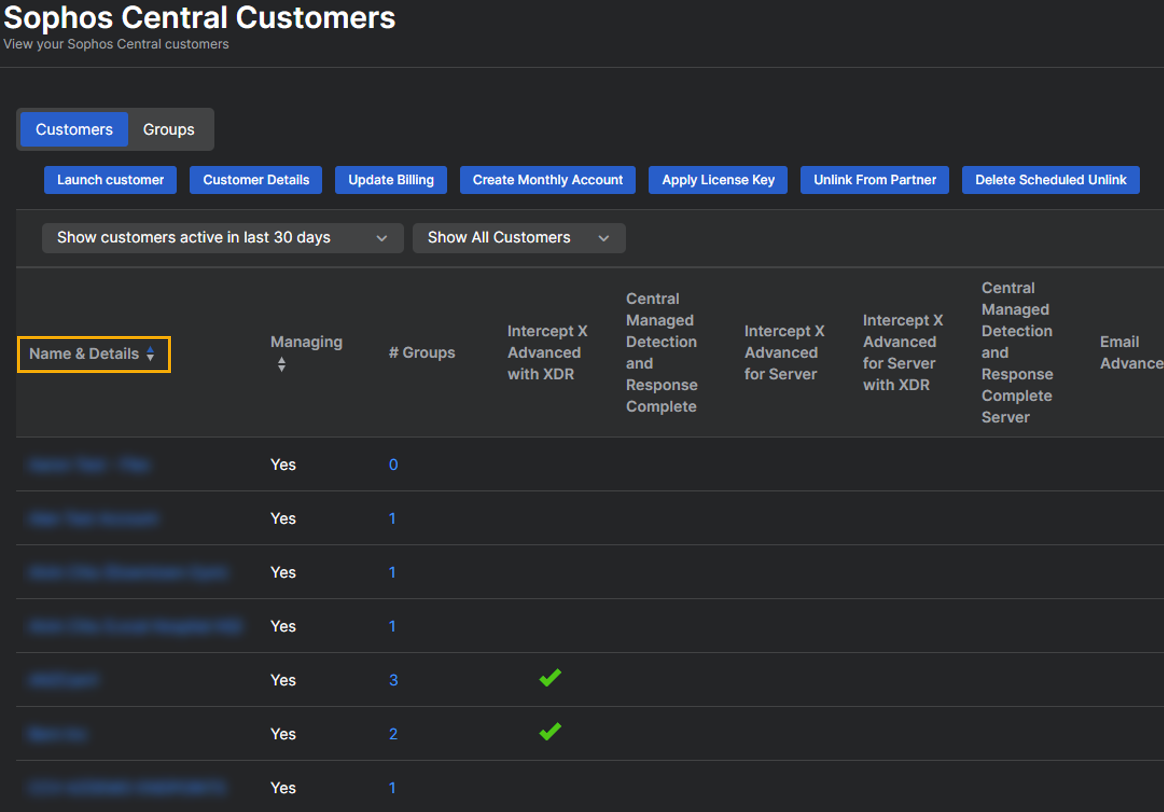Open the groups count link showing 2
The image size is (1164, 812).
(393, 734)
